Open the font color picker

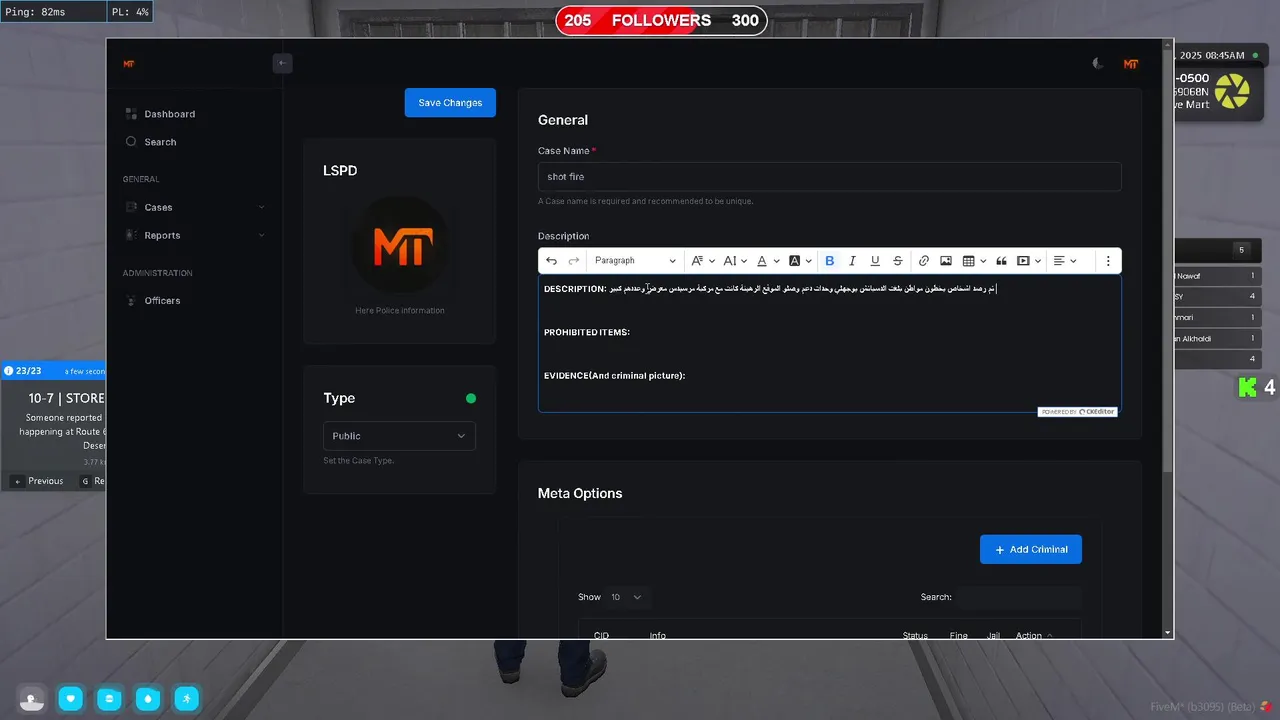click(x=767, y=261)
